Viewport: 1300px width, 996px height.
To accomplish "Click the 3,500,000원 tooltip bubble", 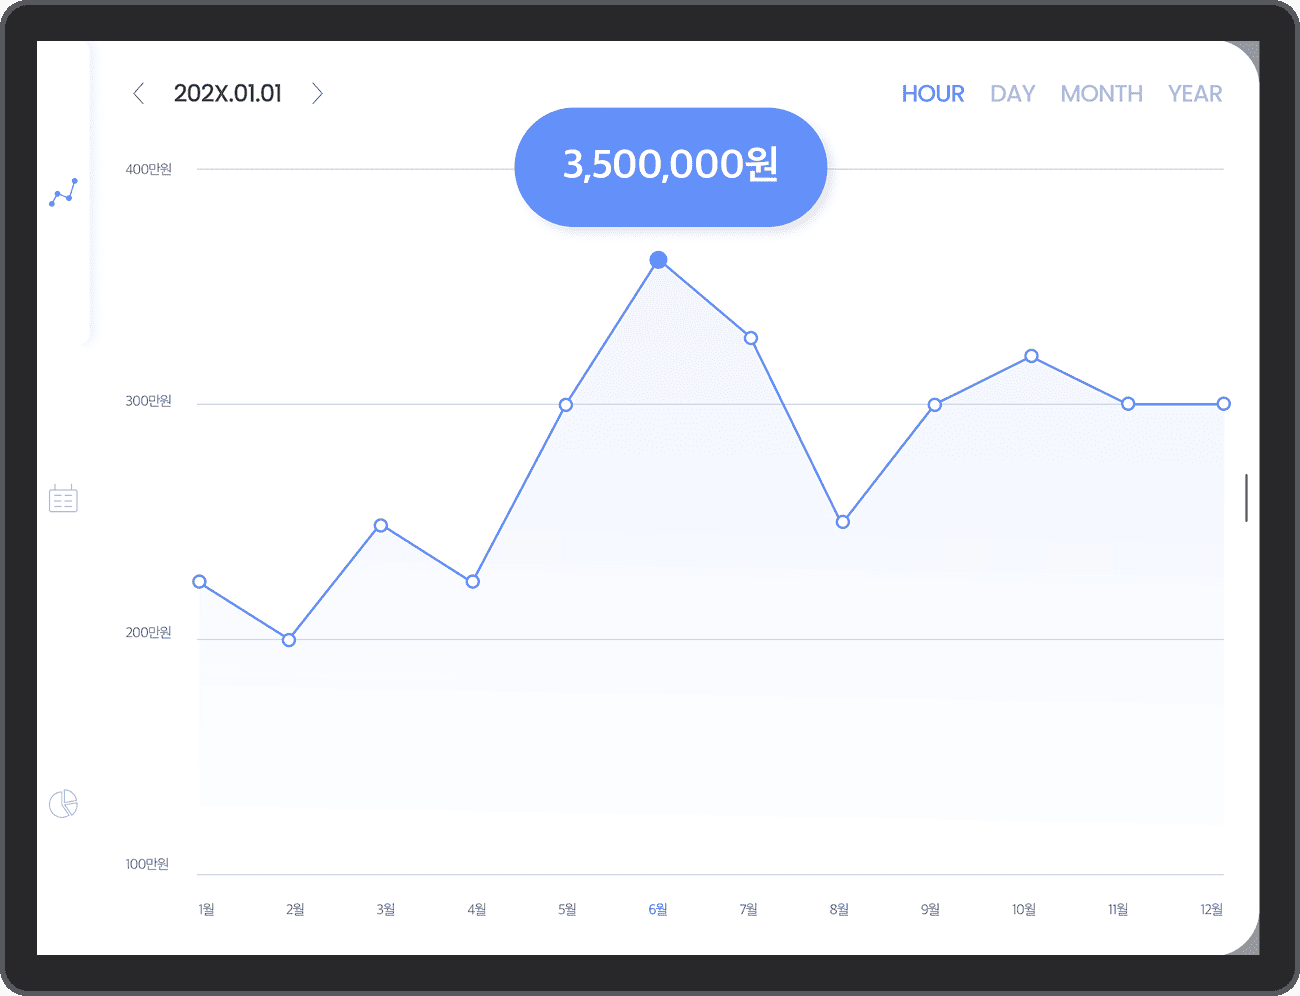I will 670,166.
